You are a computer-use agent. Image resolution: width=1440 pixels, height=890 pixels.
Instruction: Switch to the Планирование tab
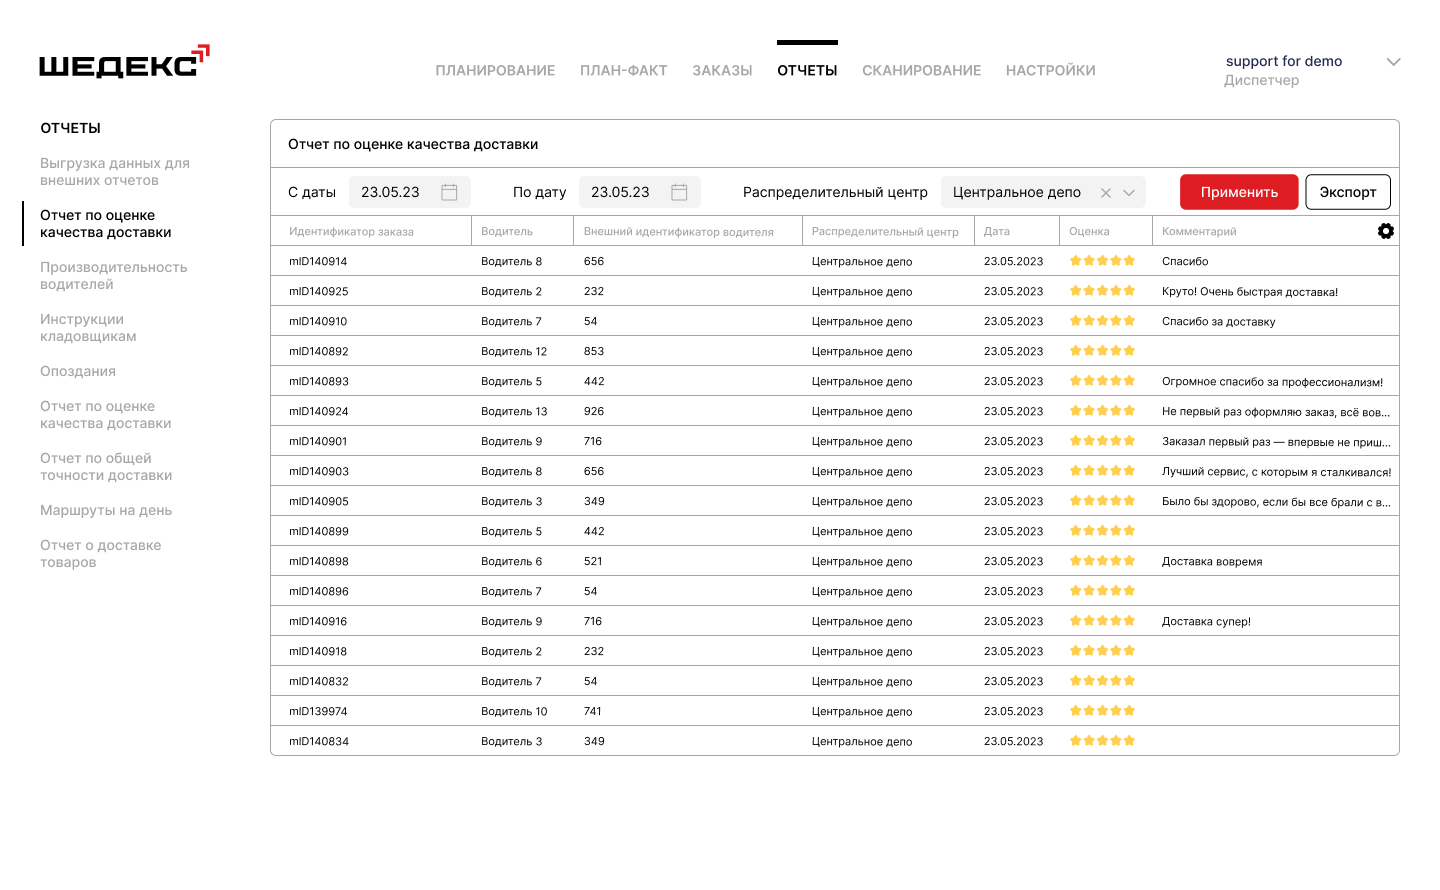coord(495,70)
